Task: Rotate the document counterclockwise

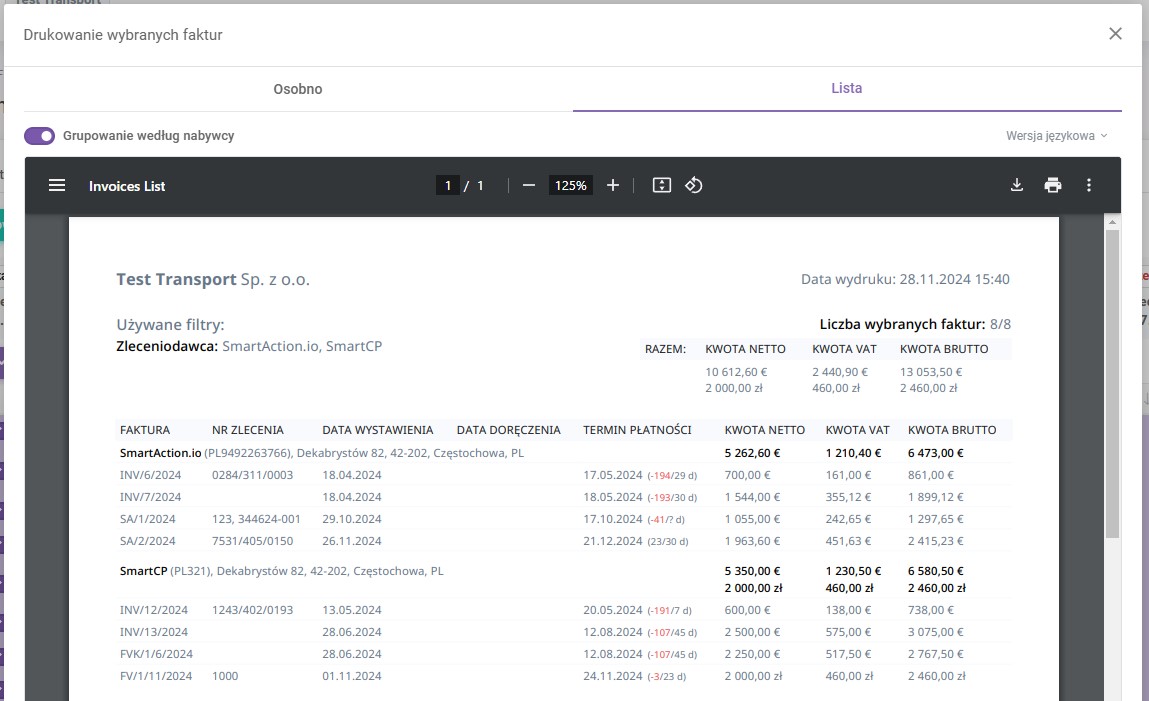Action: tap(694, 185)
